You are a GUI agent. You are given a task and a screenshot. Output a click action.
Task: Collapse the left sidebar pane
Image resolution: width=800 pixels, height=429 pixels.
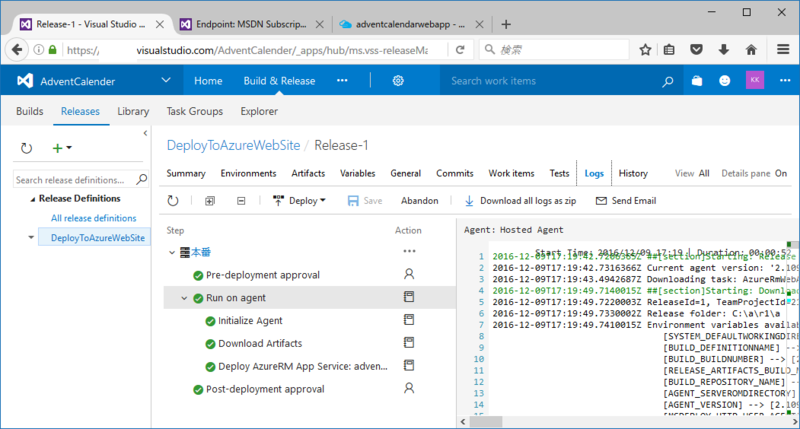click(145, 133)
